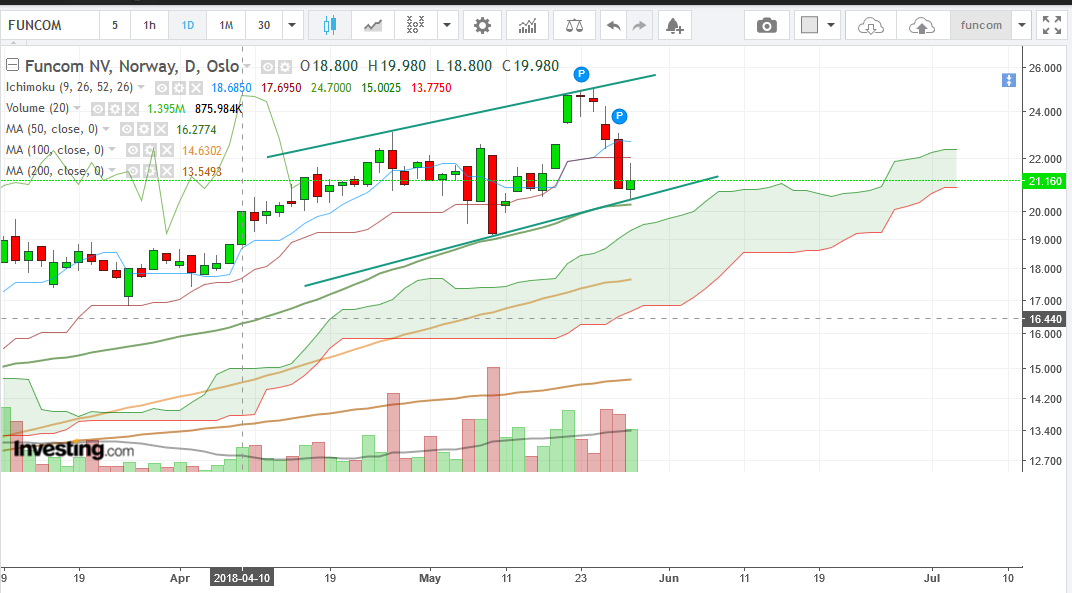This screenshot has width=1072, height=593.
Task: Toggle visibility of Funcom NV main series
Action: coord(267,66)
